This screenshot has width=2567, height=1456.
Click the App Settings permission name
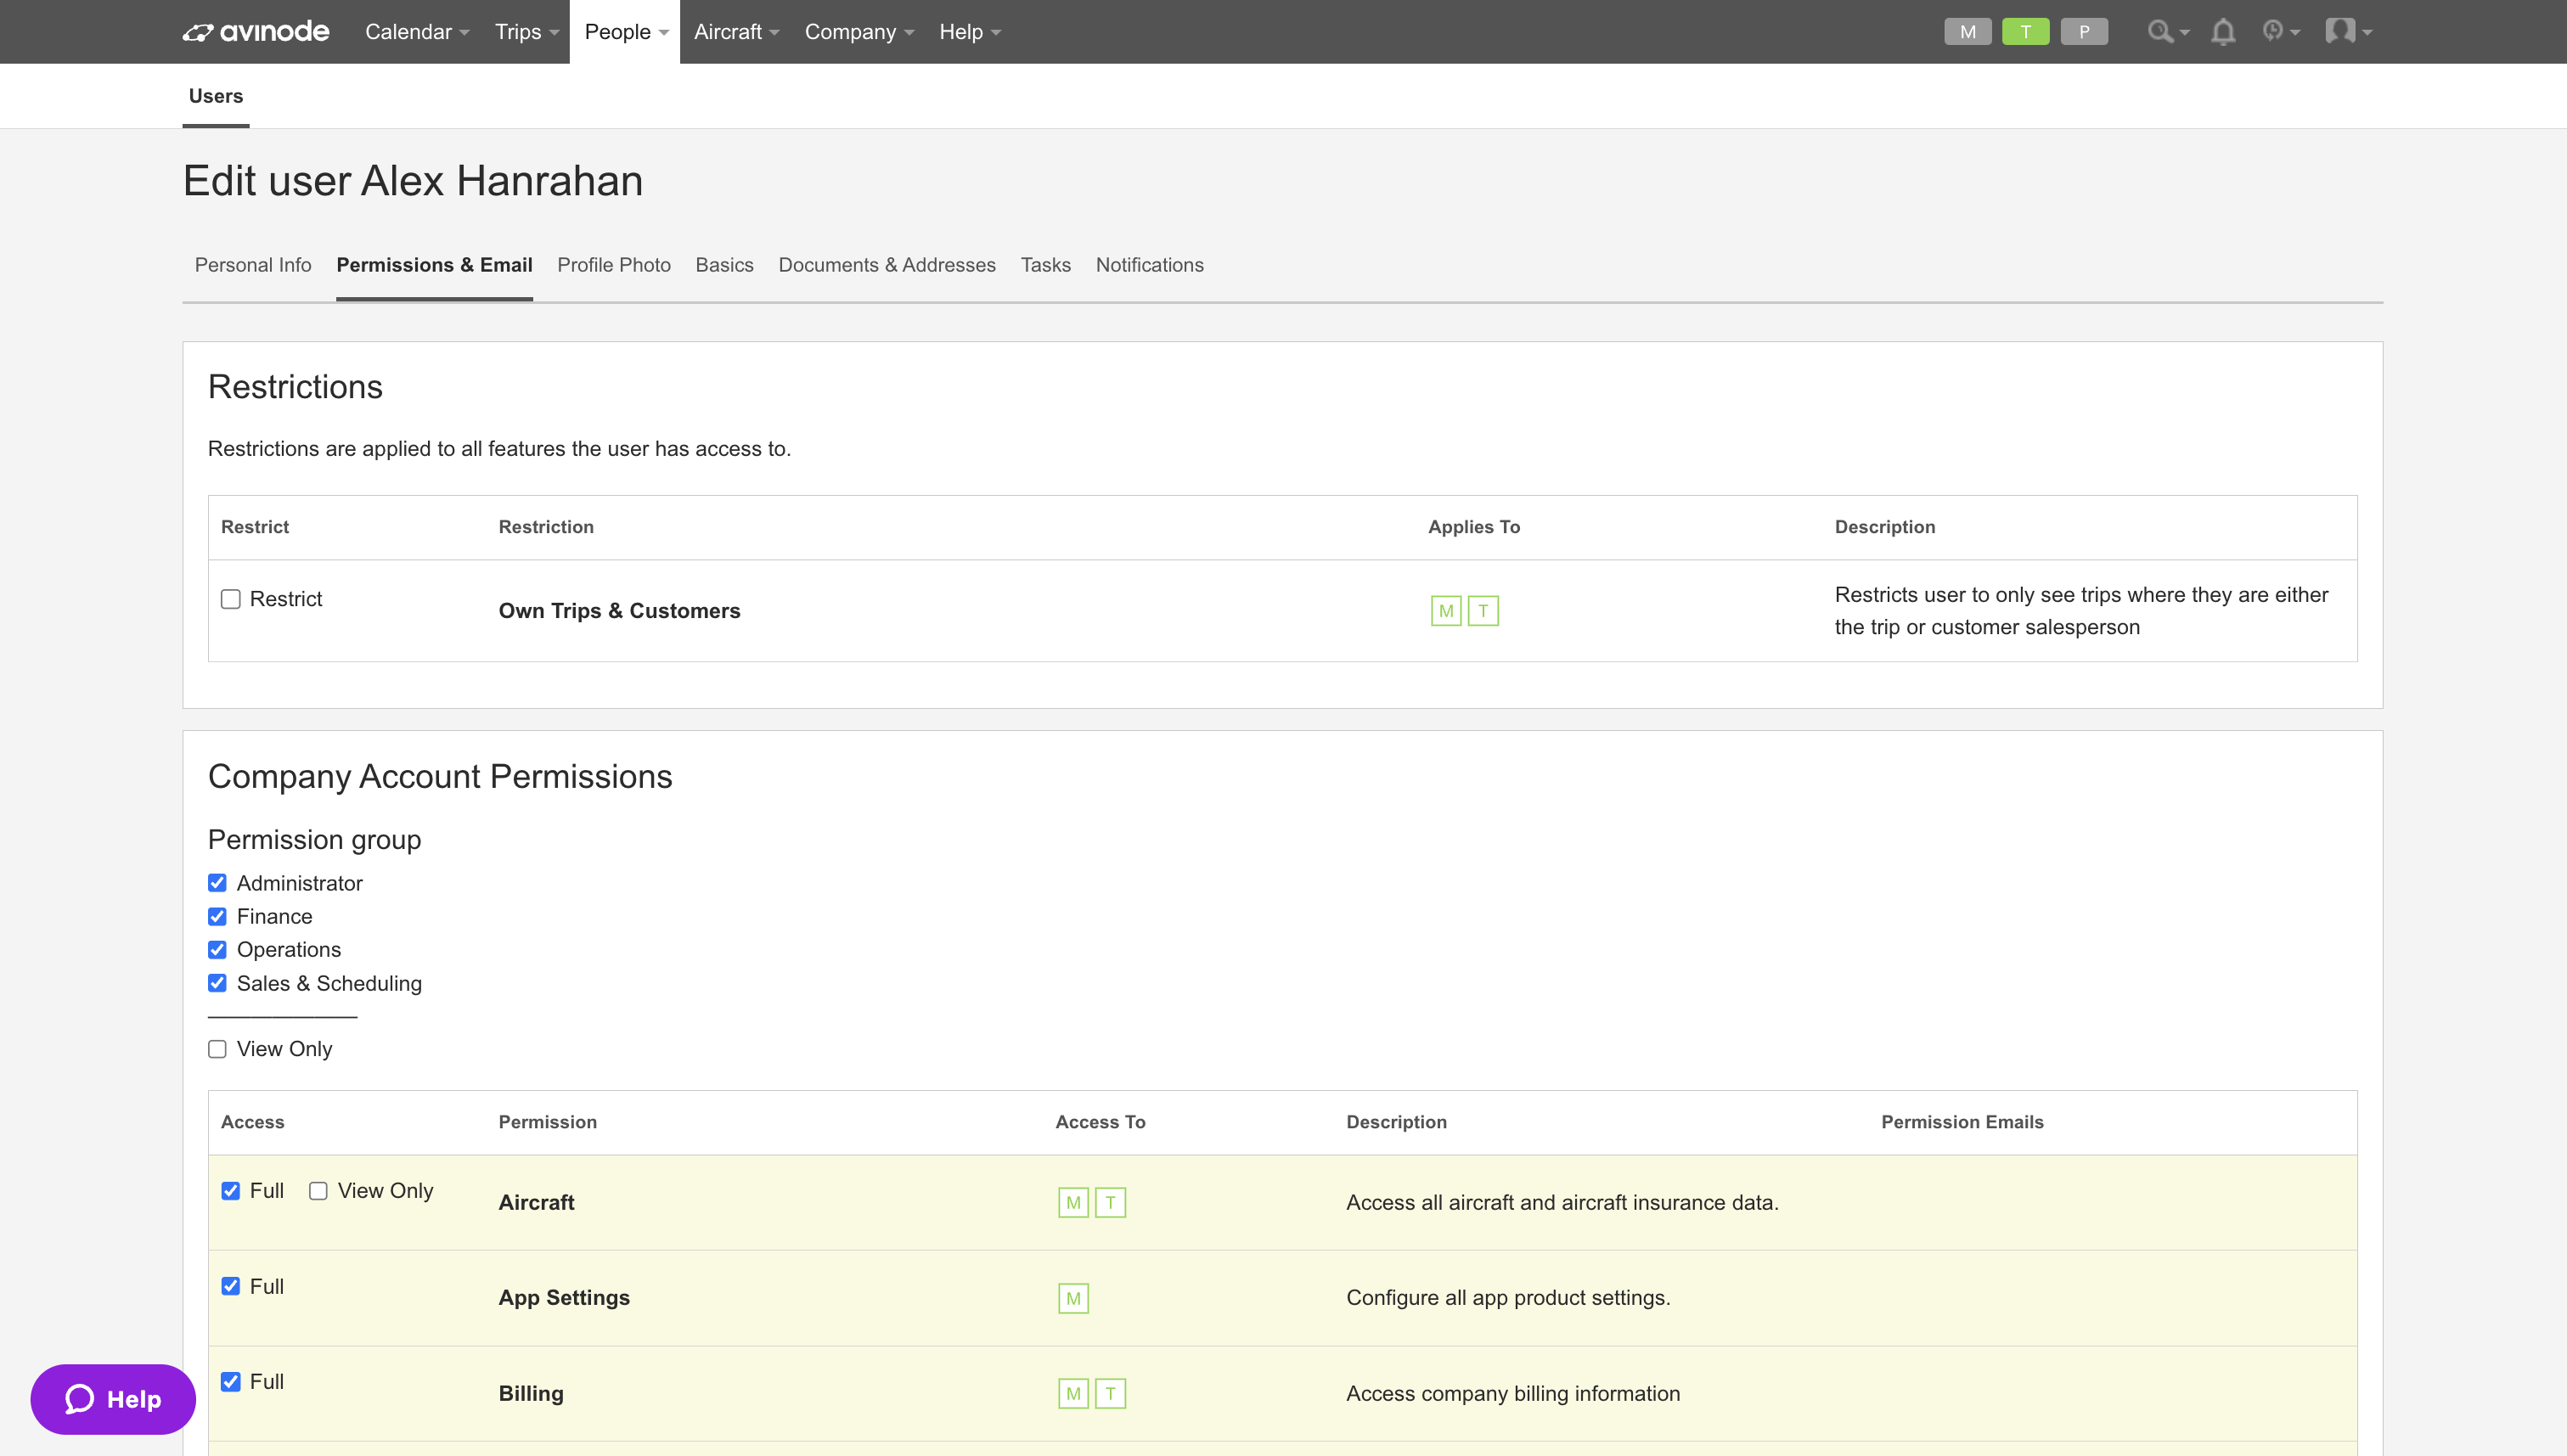[x=564, y=1298]
